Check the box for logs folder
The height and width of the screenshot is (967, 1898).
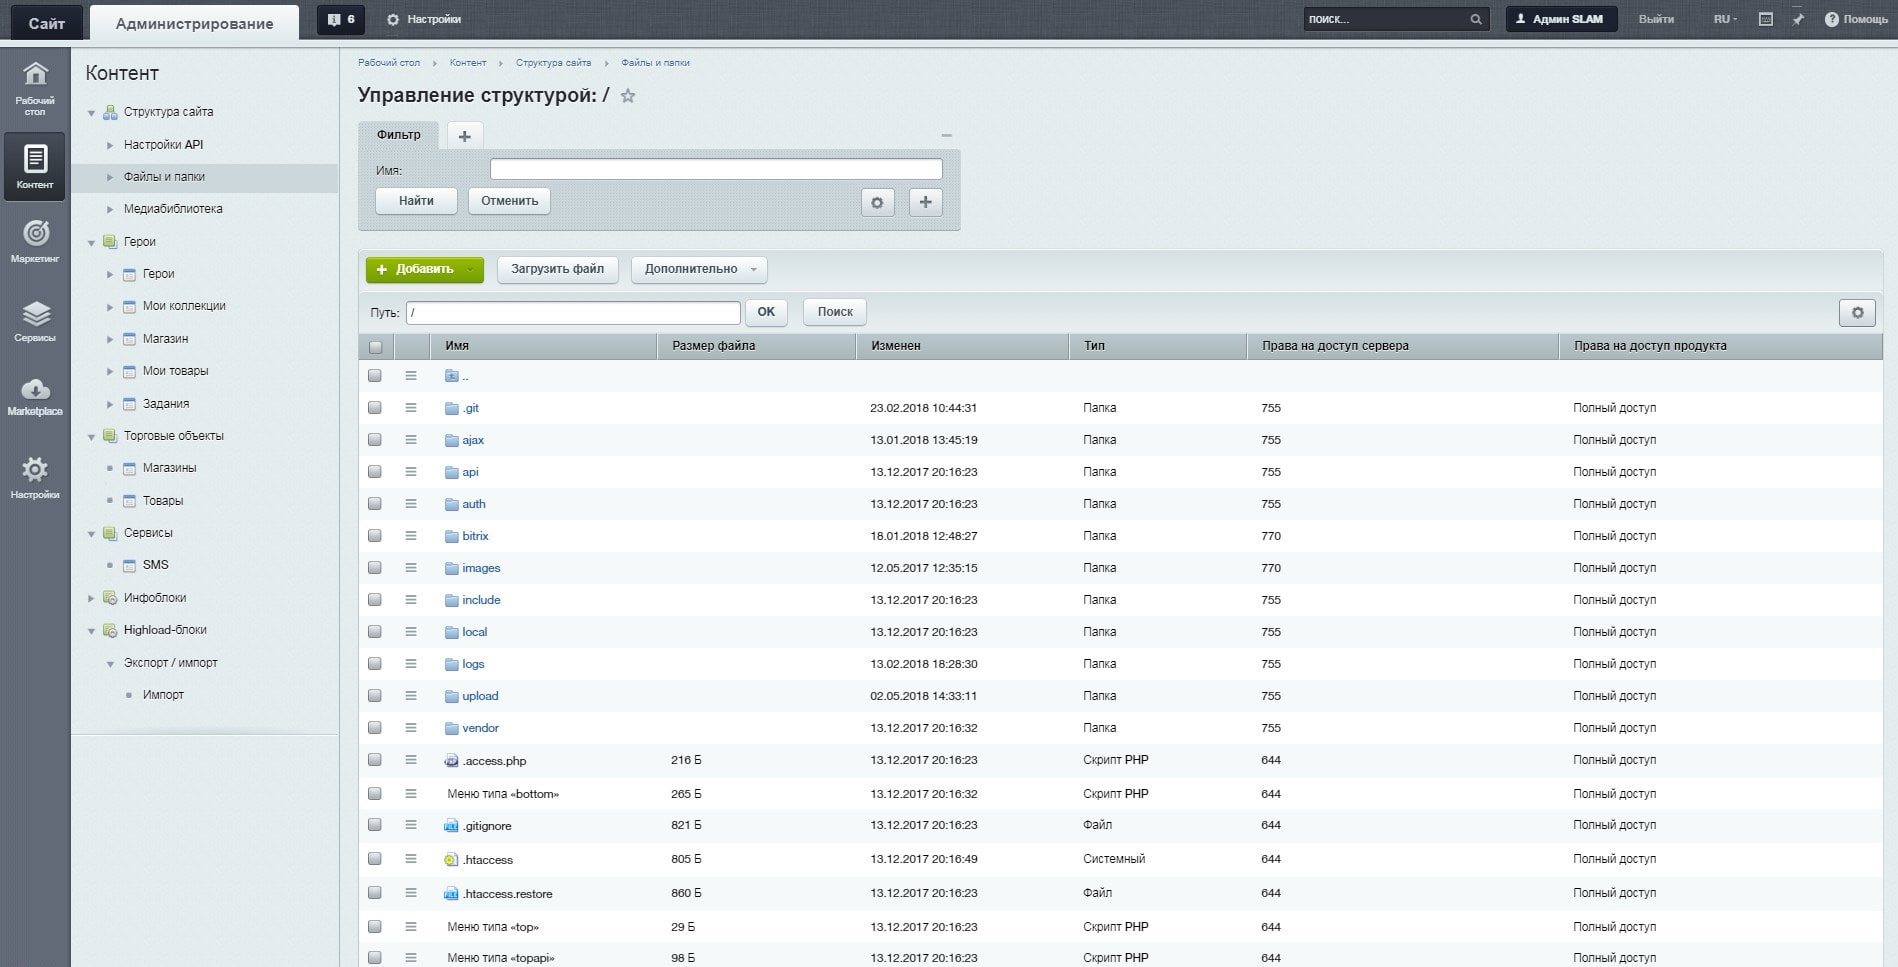tap(375, 664)
